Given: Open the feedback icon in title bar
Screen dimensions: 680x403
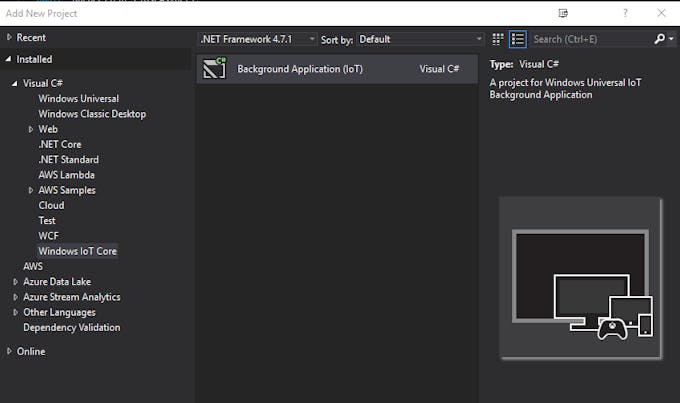Looking at the screenshot, I should 563,13.
